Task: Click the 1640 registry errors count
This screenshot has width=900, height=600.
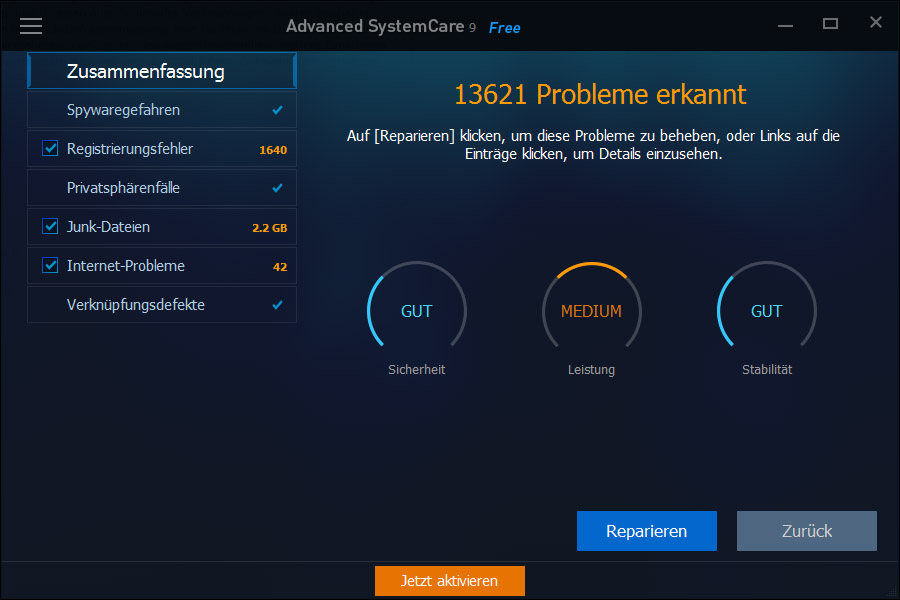Action: (273, 150)
